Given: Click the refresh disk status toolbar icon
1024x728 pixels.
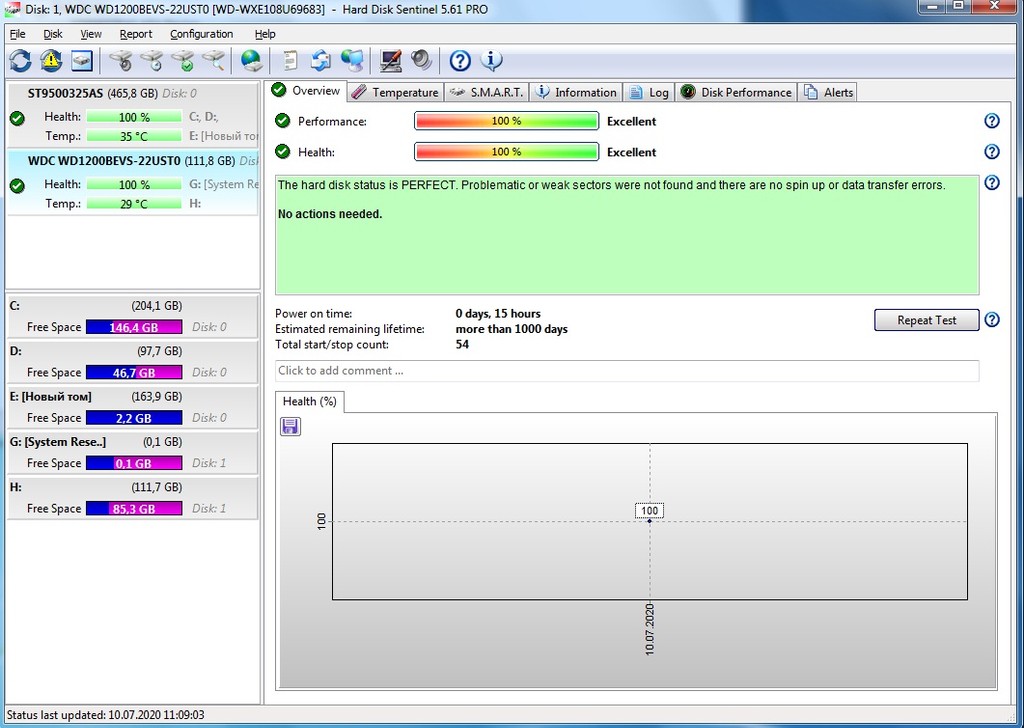Looking at the screenshot, I should (x=20, y=61).
